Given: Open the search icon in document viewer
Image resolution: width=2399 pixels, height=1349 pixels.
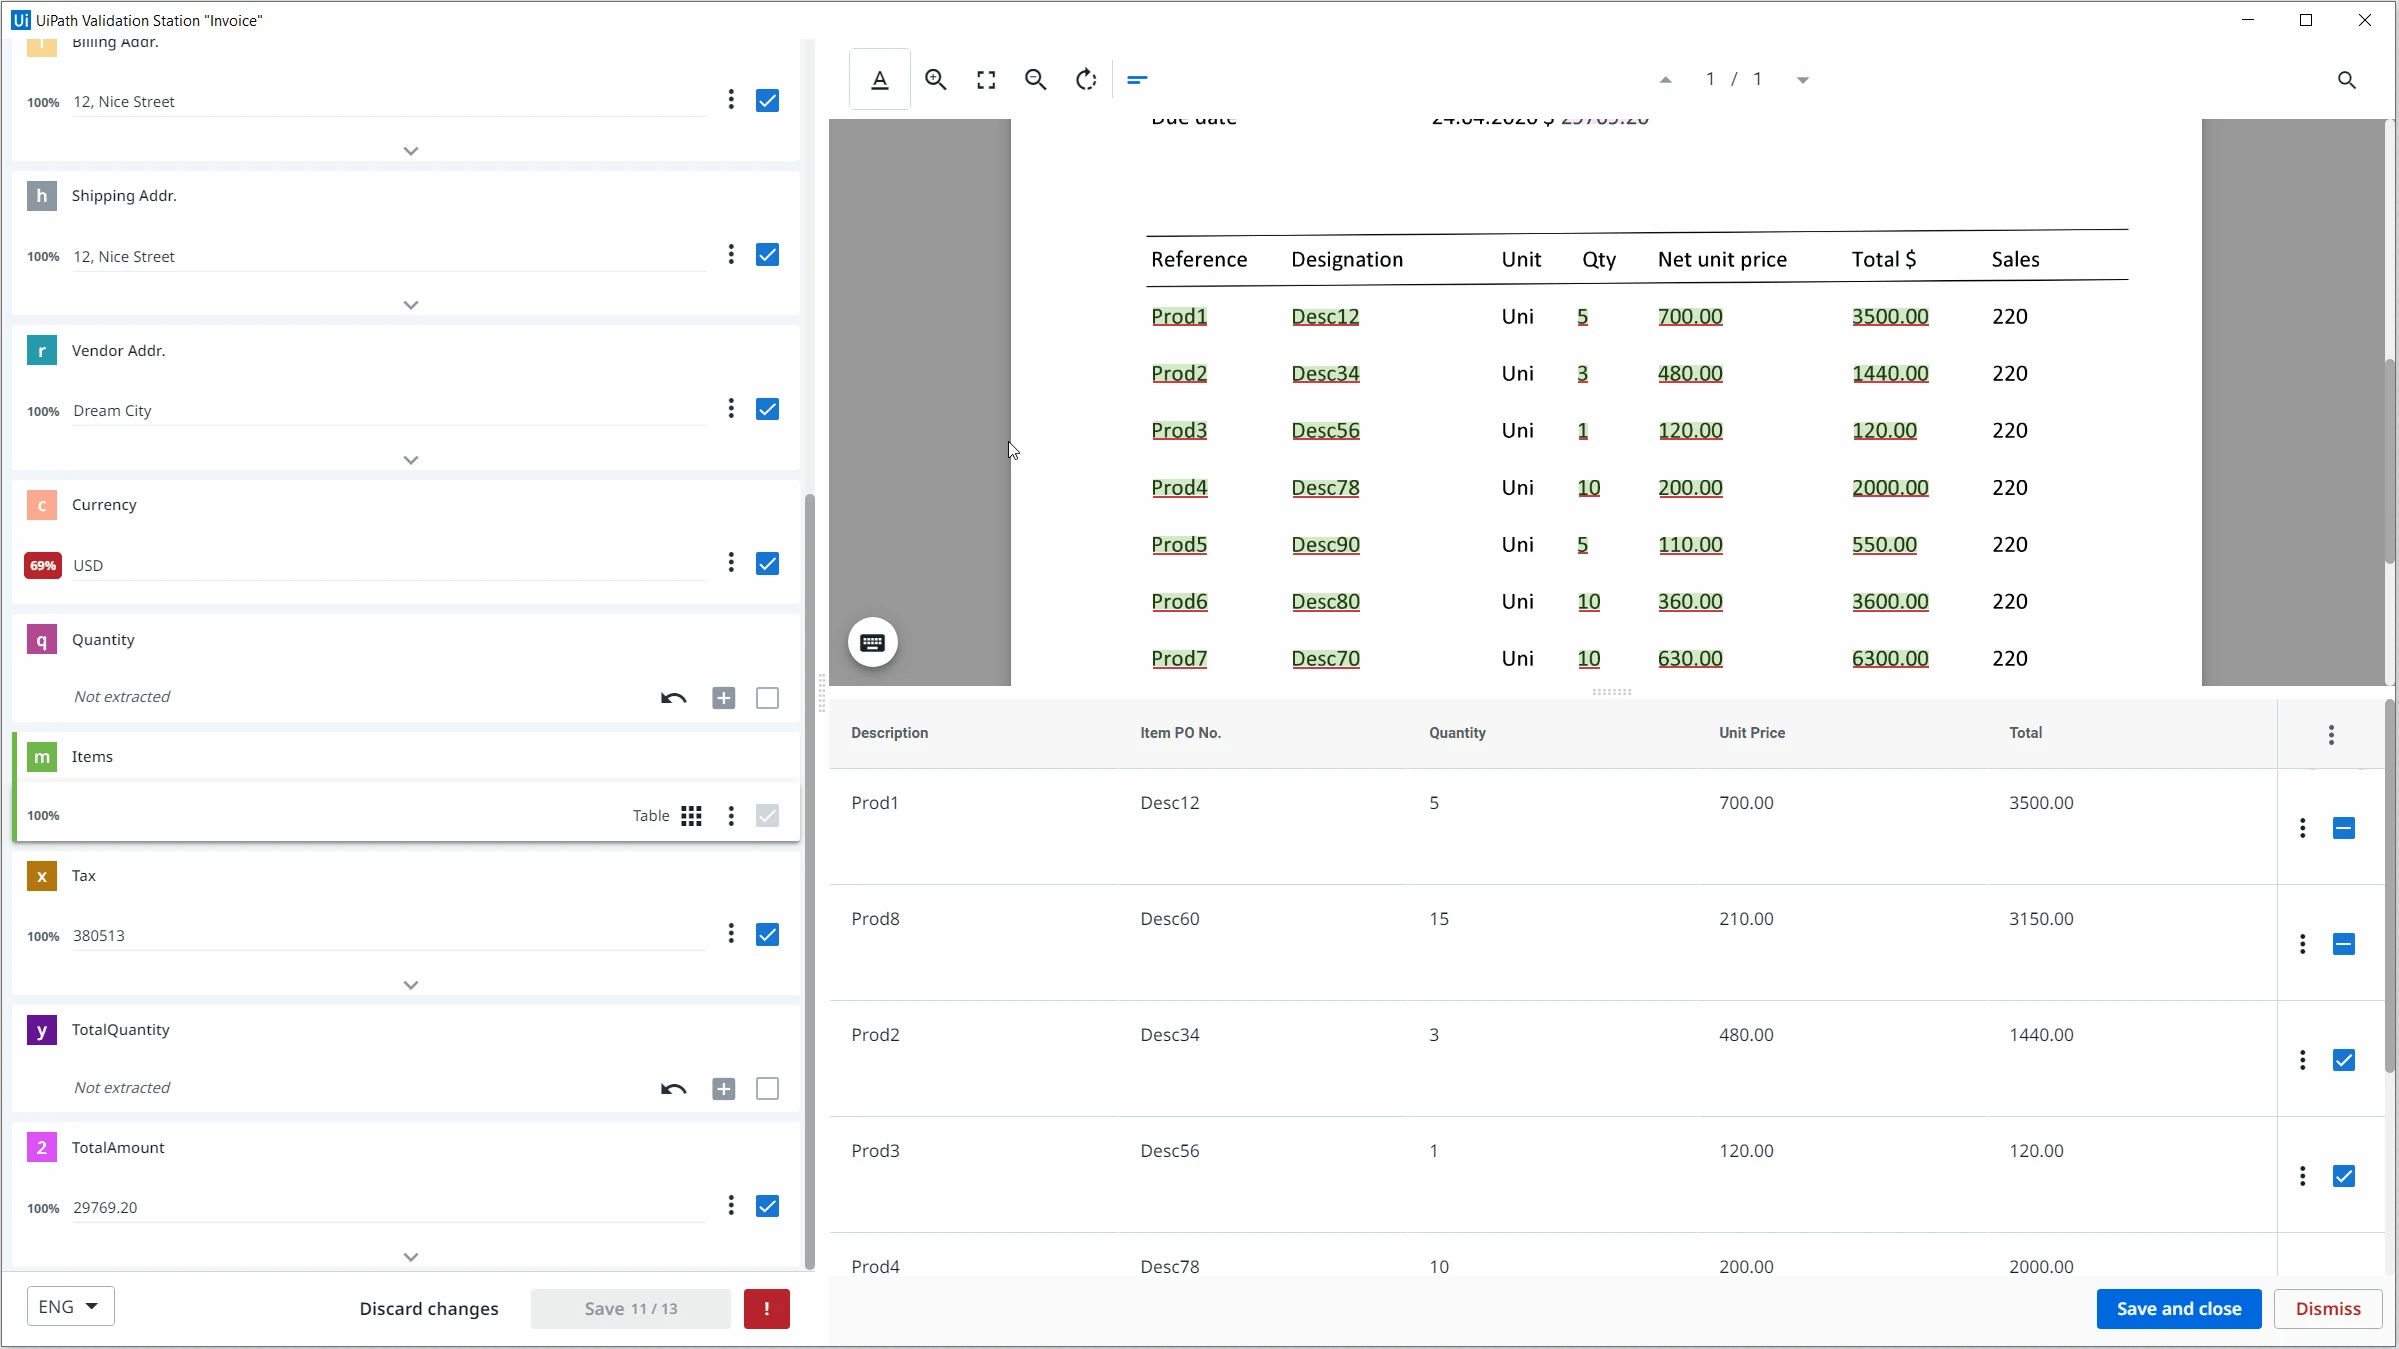Looking at the screenshot, I should point(2347,80).
